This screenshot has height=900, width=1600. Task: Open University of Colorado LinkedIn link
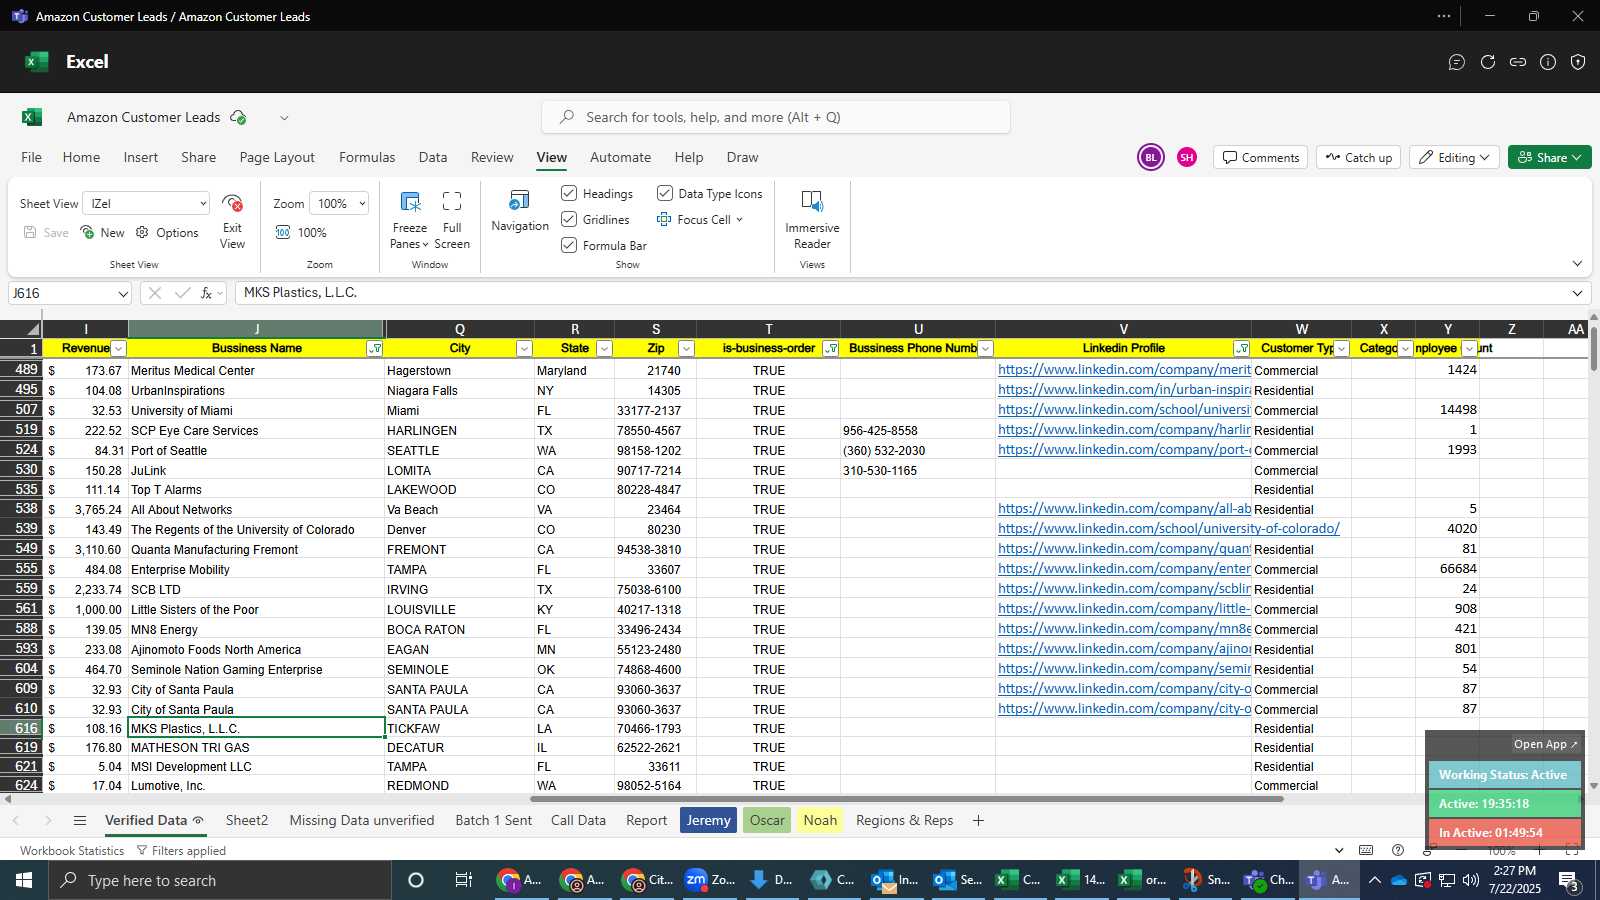coord(1168,529)
